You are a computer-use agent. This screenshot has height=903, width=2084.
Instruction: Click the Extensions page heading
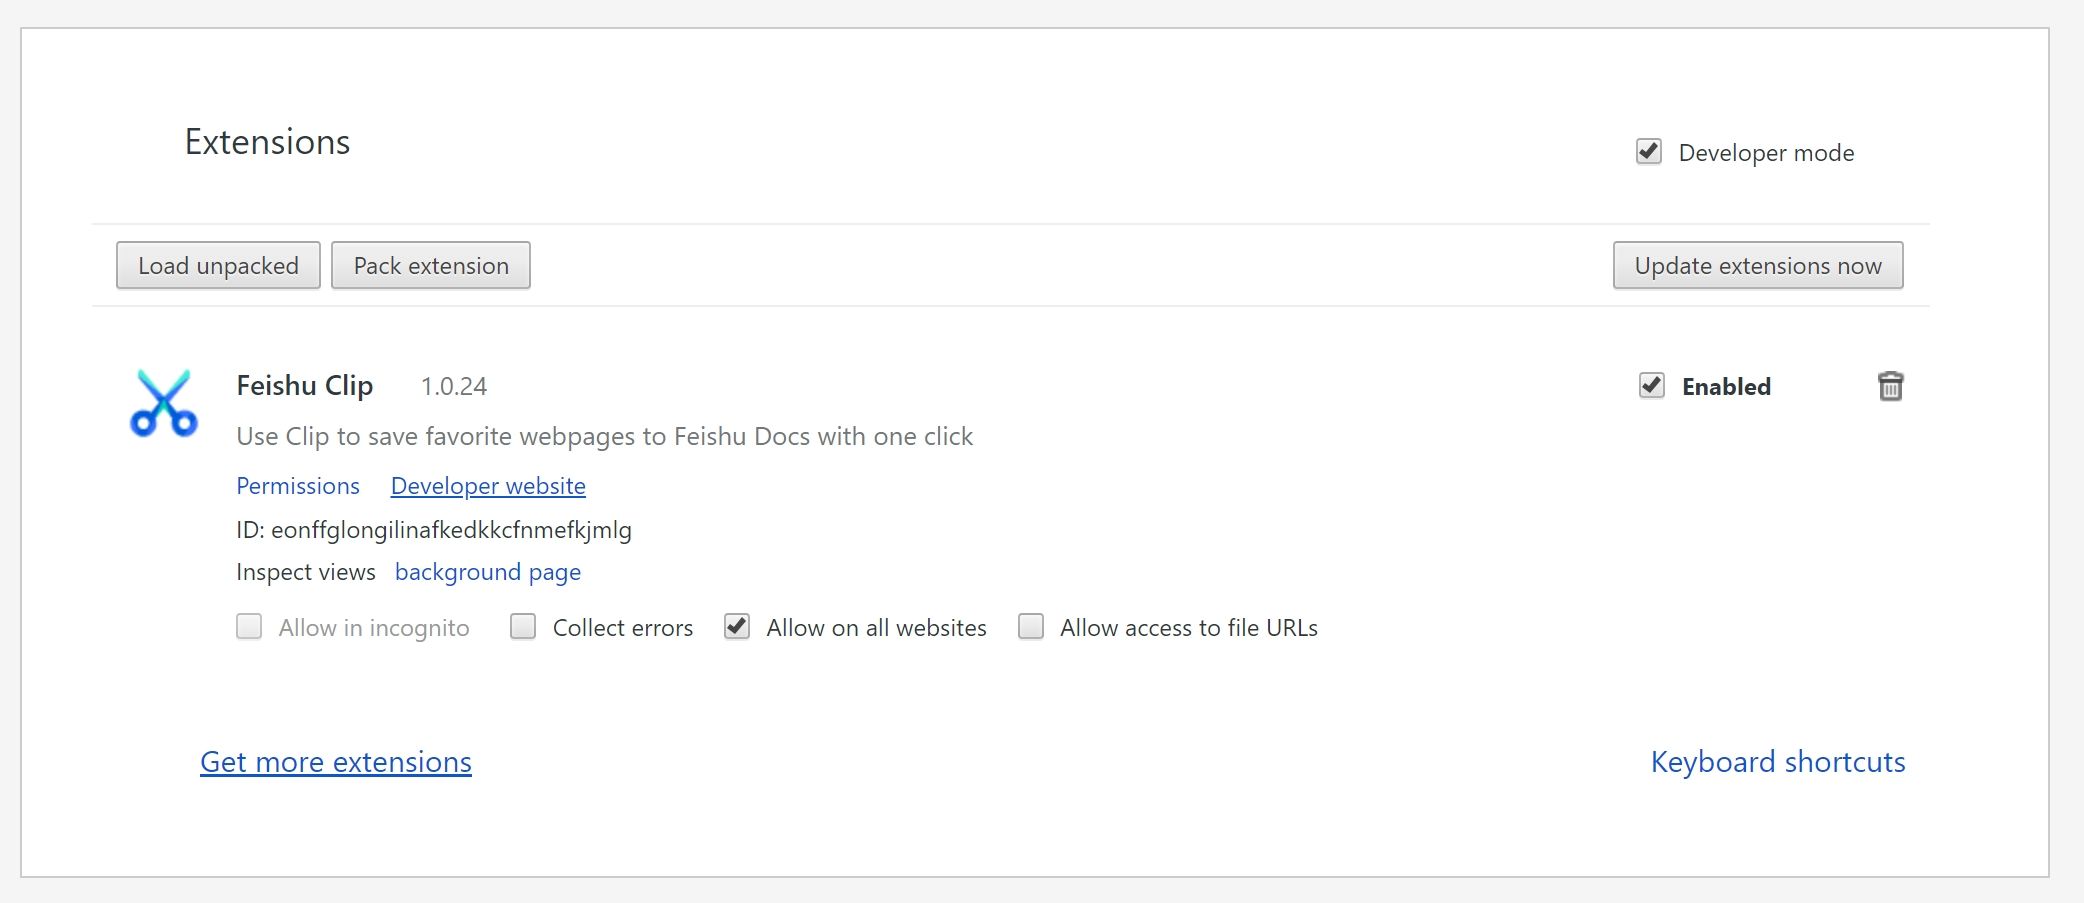click(x=268, y=142)
